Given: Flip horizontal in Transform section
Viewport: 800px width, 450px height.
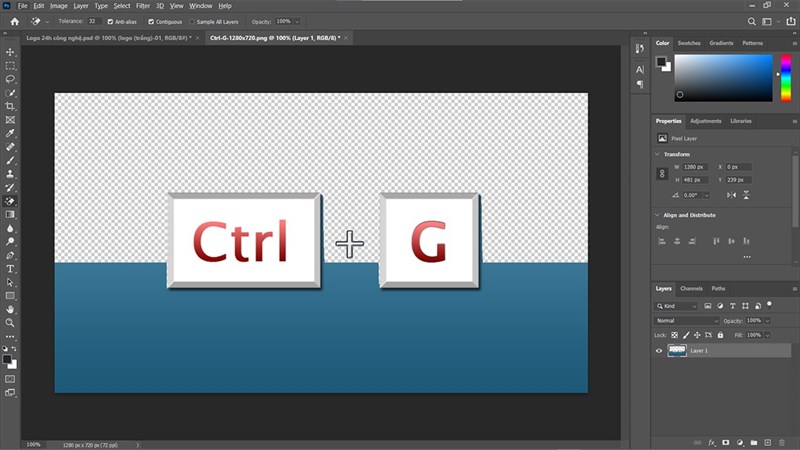Looking at the screenshot, I should click(x=732, y=195).
